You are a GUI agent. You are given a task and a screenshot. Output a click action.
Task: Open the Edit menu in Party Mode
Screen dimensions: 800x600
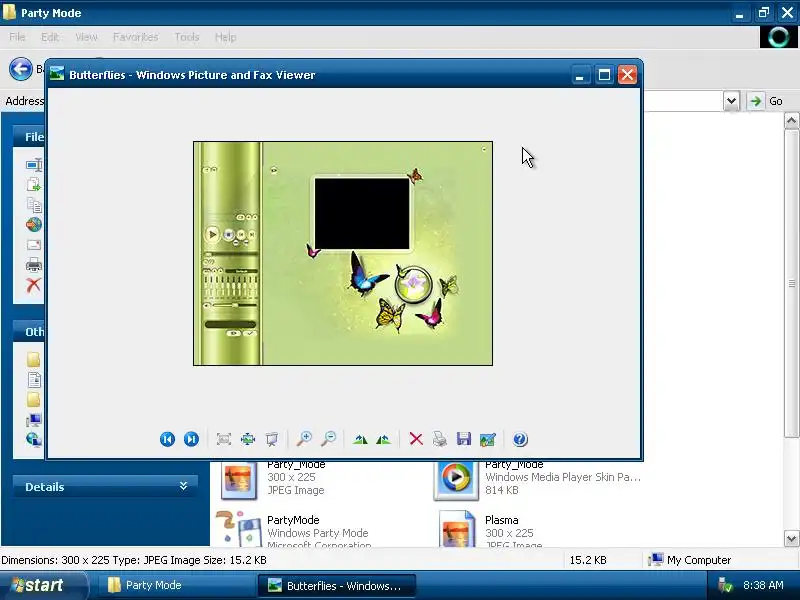(x=49, y=37)
